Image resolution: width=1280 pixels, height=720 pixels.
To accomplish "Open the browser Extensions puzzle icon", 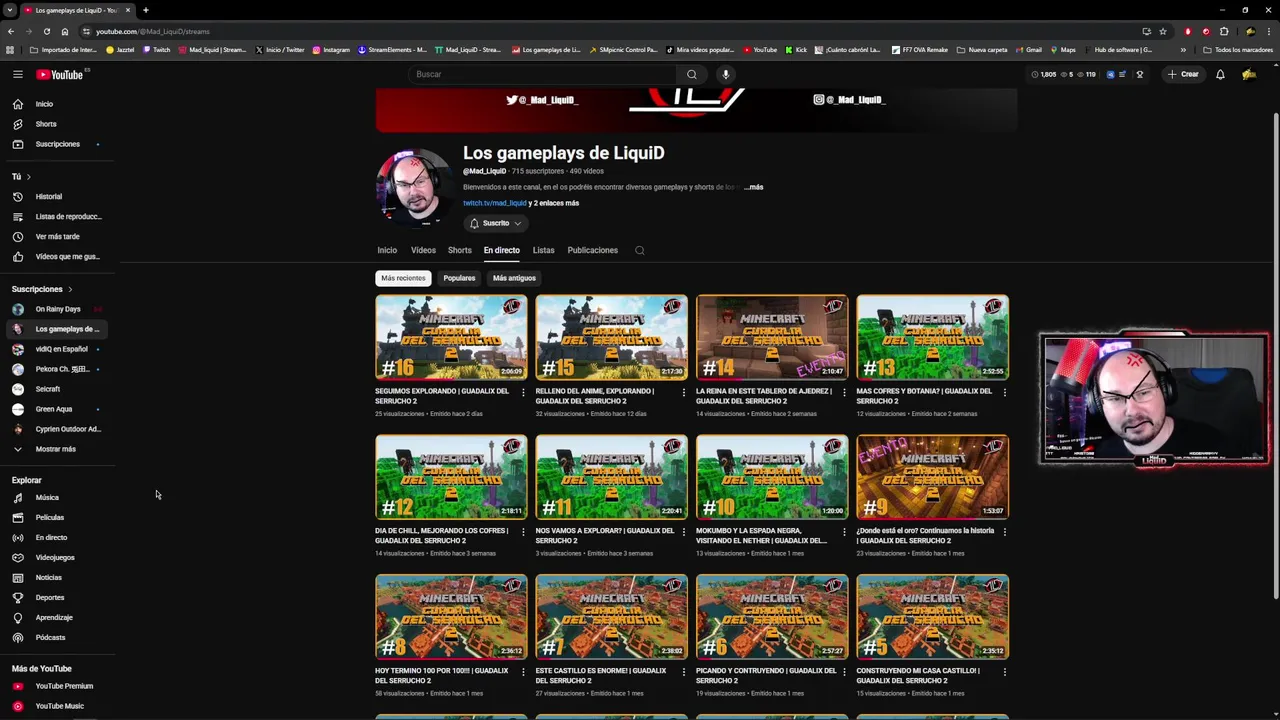I will (x=1224, y=31).
